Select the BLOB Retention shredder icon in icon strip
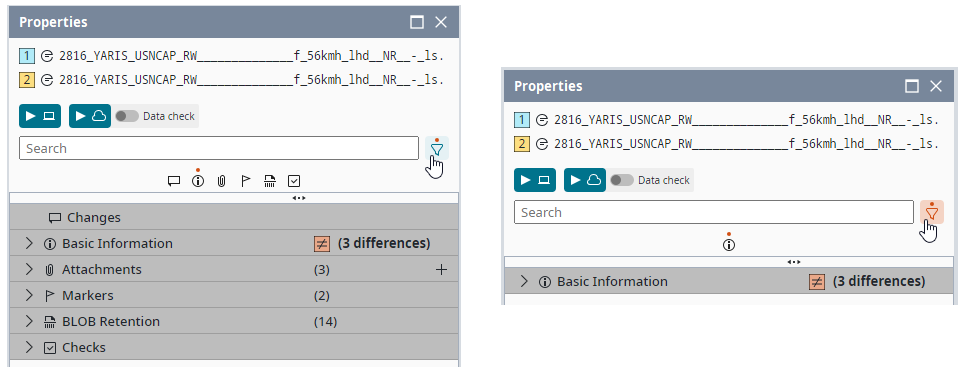Image resolution: width=965 pixels, height=374 pixels. (270, 181)
